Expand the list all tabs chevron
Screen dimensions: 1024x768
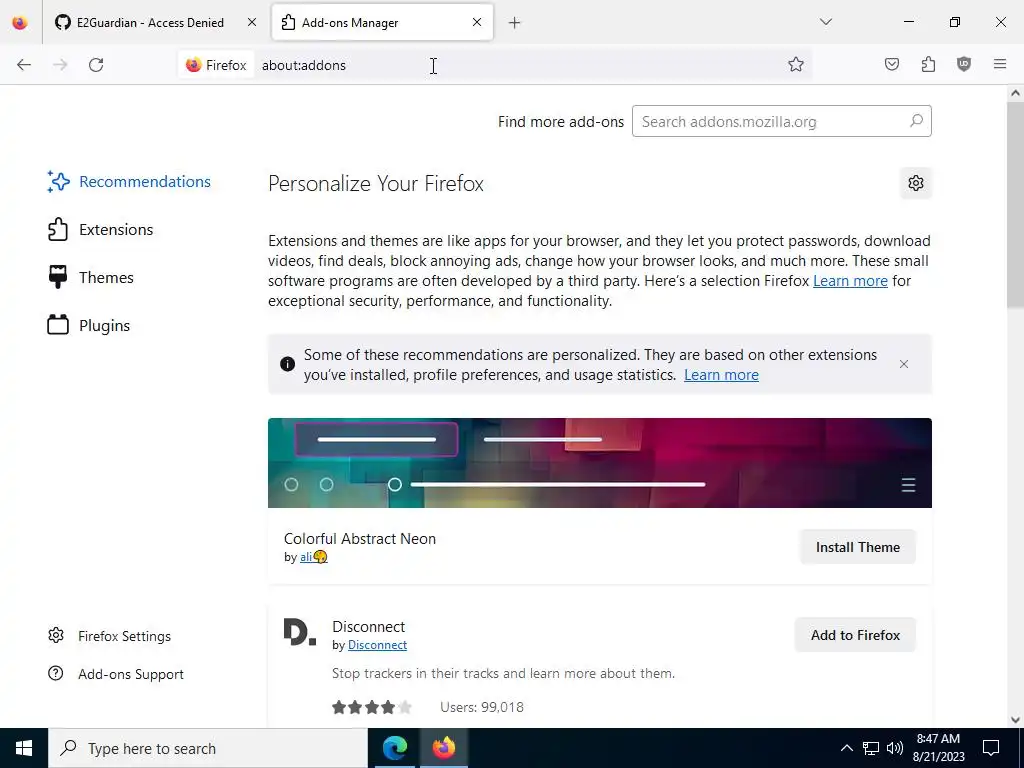point(825,22)
